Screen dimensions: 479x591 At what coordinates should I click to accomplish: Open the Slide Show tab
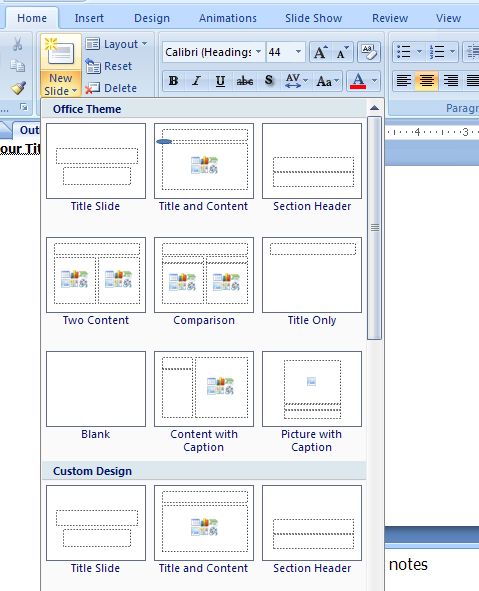click(x=313, y=18)
